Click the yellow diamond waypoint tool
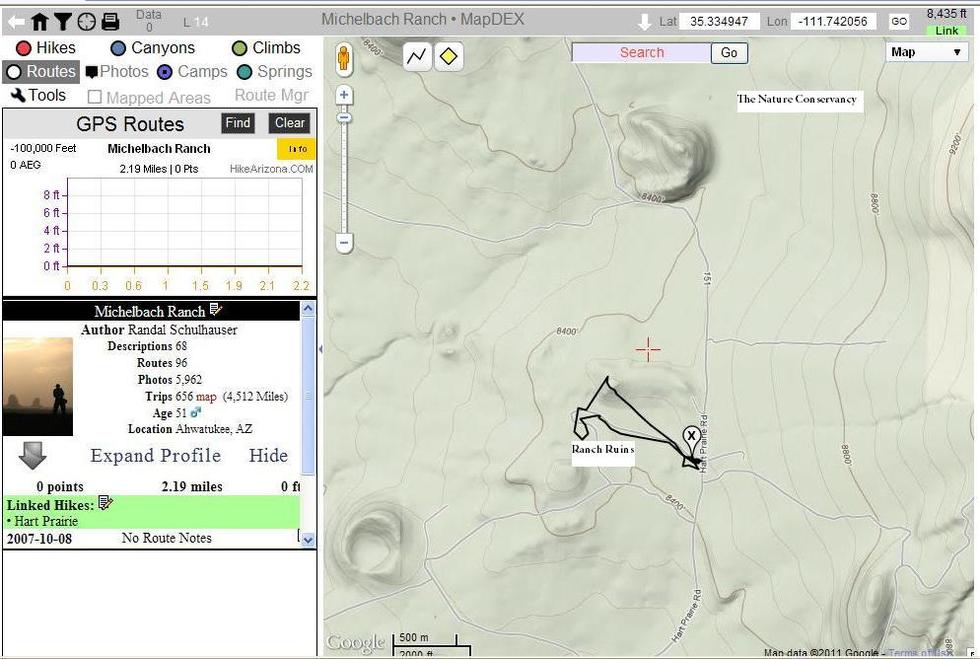This screenshot has width=980, height=659. click(448, 56)
